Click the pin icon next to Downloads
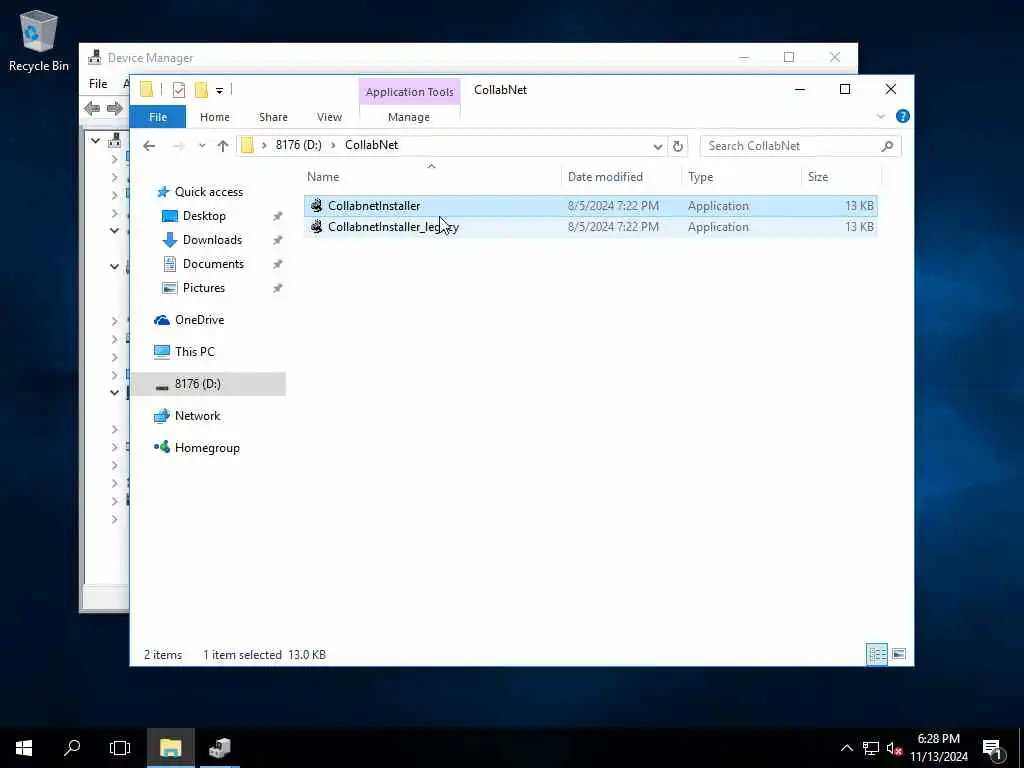Viewport: 1024px width, 768px height. (x=278, y=240)
